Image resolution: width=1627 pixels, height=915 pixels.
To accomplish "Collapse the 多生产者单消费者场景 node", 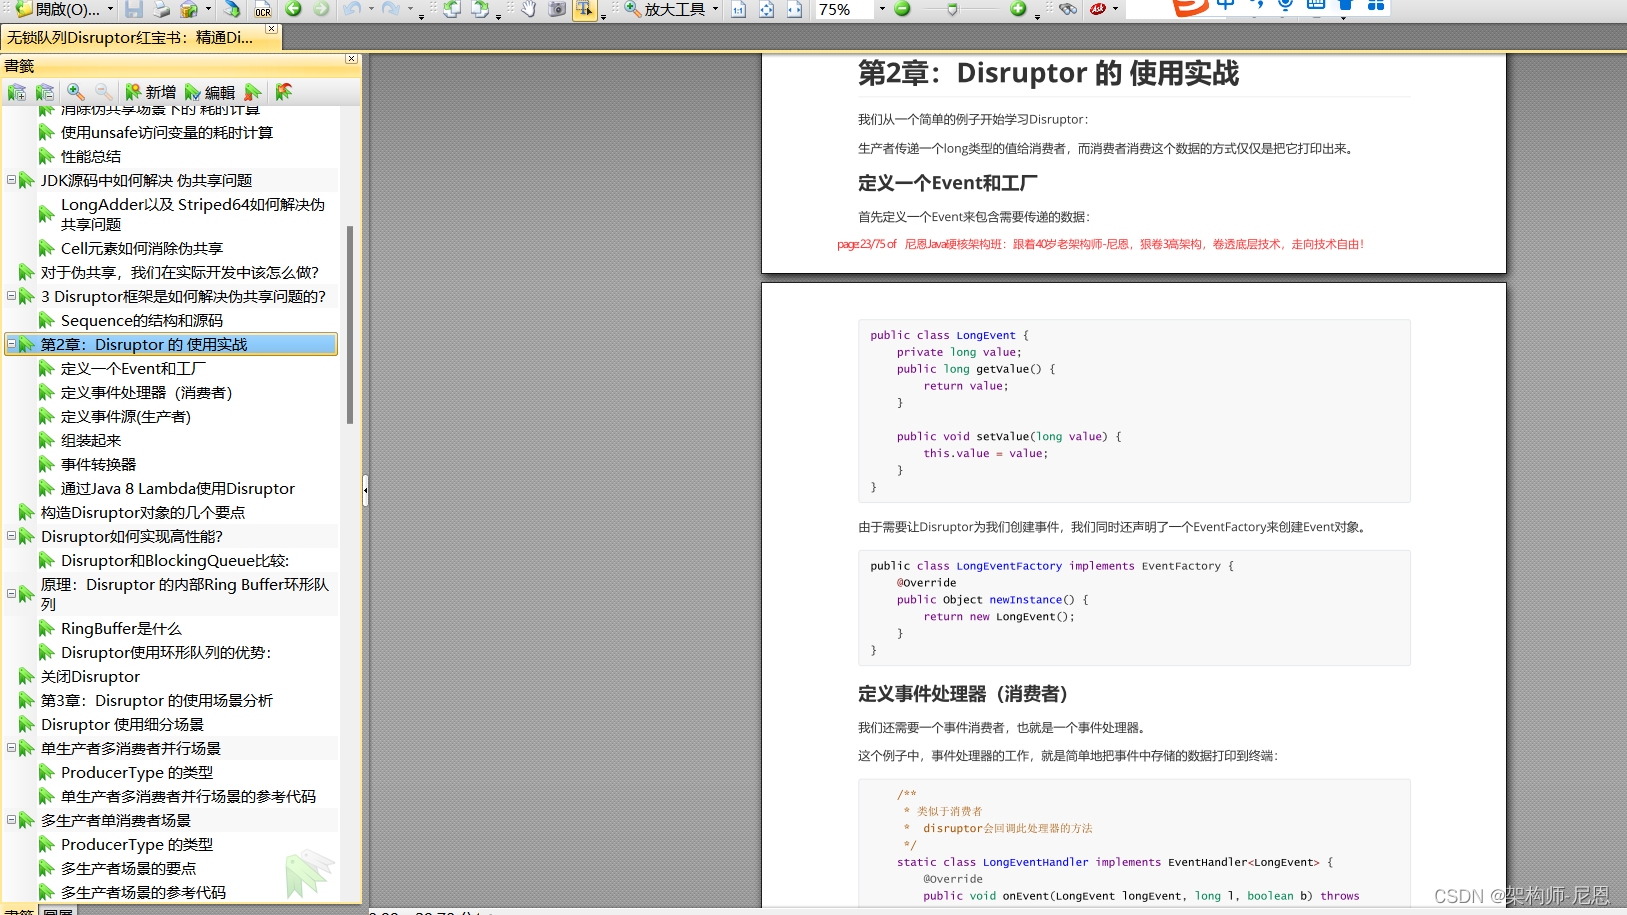I will pyautogui.click(x=11, y=820).
